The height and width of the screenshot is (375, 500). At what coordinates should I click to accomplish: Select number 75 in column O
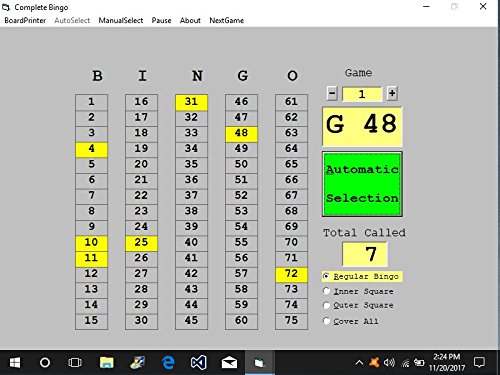tap(291, 321)
